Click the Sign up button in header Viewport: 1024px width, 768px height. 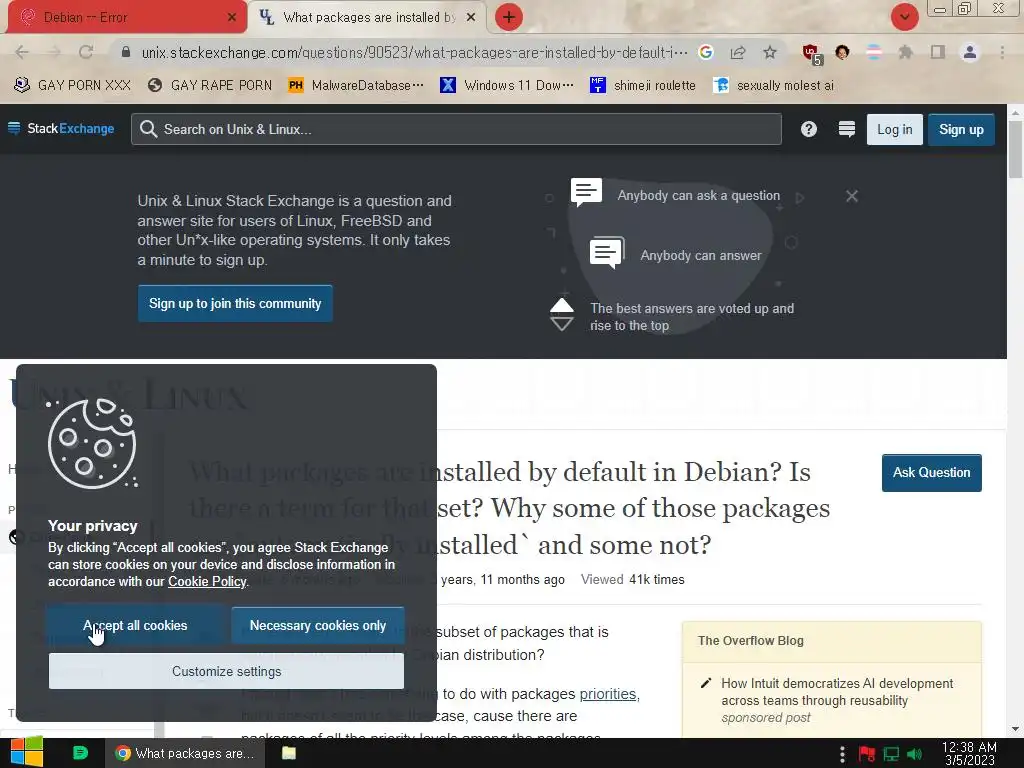point(961,129)
